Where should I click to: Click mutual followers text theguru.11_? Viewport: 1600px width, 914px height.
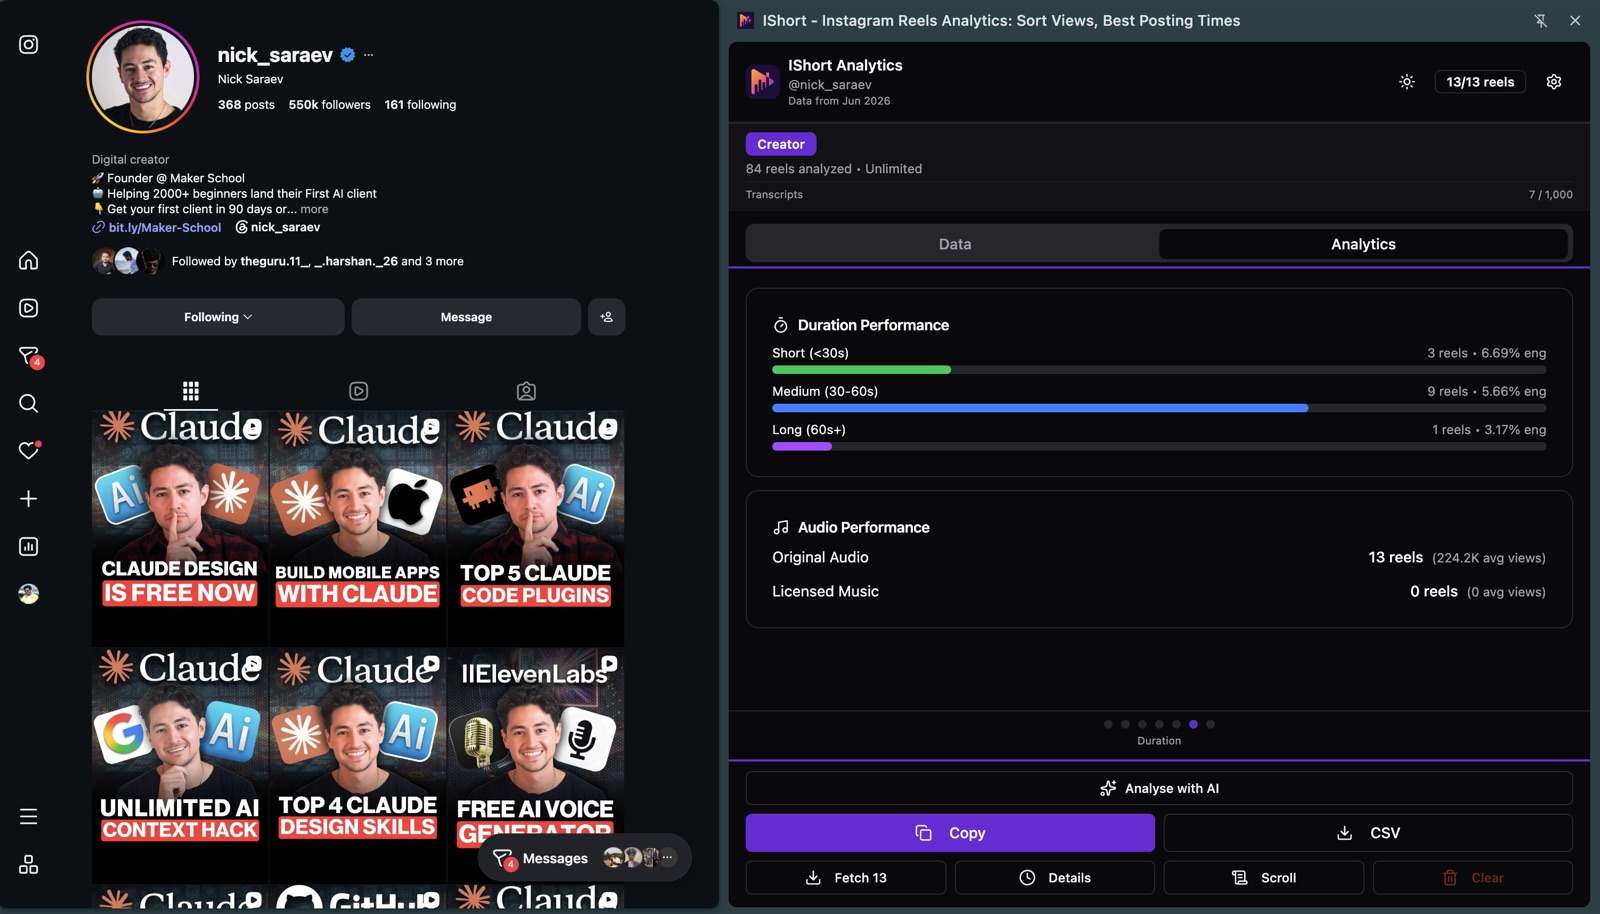[x=275, y=261]
